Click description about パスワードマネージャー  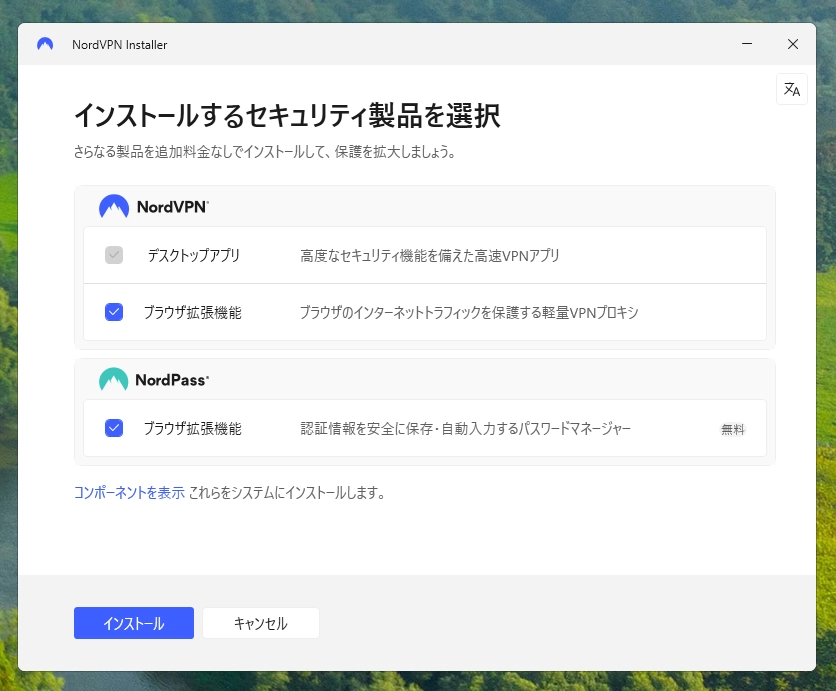pos(465,429)
